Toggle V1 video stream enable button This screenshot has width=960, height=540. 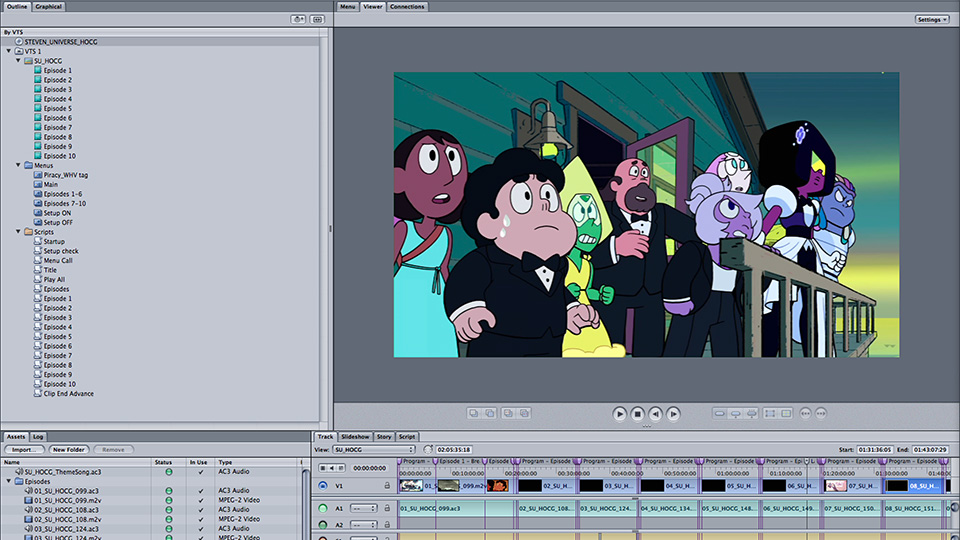(323, 486)
